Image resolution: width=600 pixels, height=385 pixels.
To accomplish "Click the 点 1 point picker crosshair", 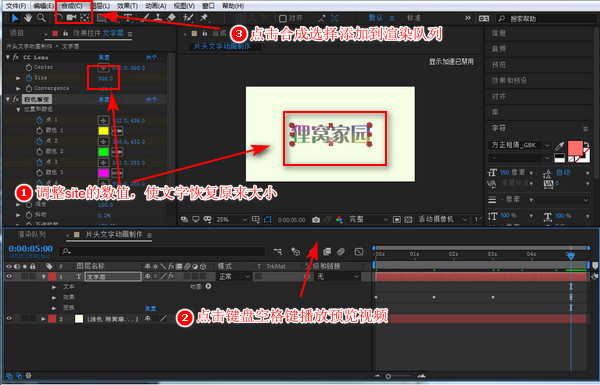I will [103, 120].
